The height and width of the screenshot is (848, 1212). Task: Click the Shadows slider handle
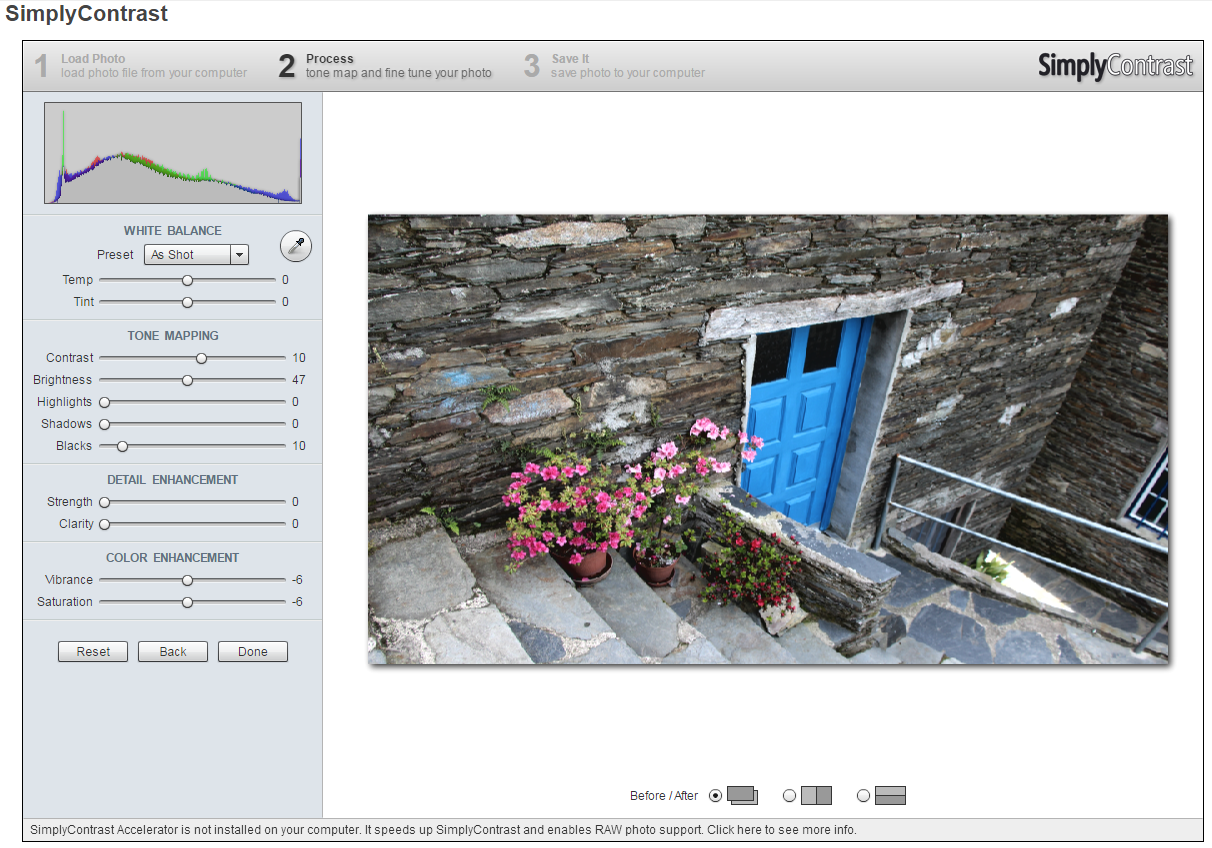(104, 424)
